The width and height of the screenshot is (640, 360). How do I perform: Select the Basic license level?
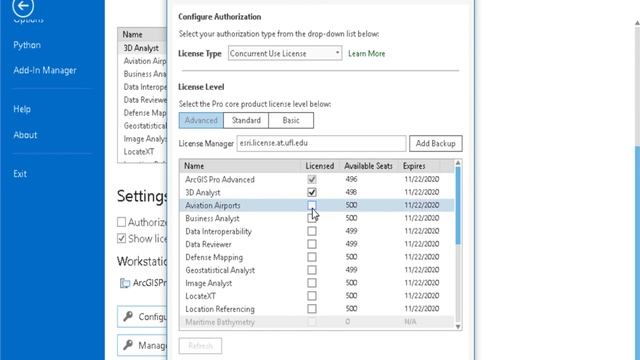click(x=291, y=120)
